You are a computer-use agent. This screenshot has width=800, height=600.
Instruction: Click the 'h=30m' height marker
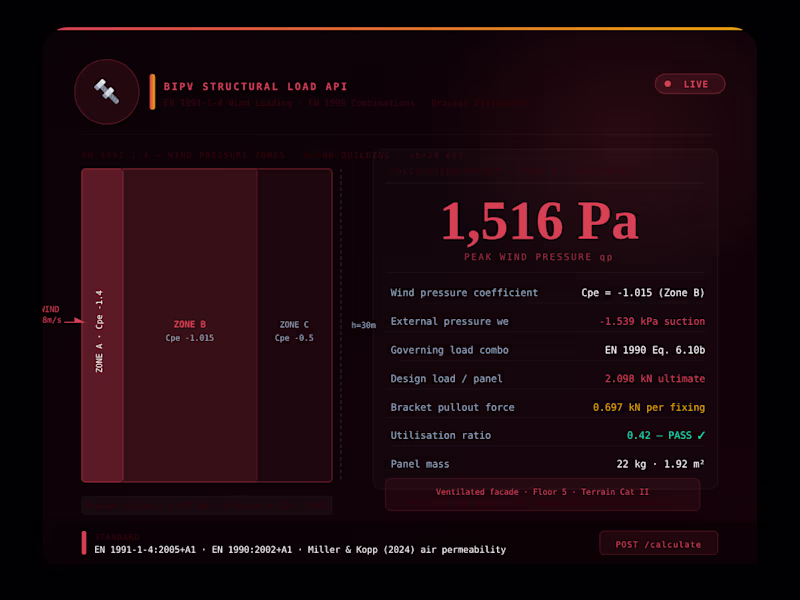pos(363,325)
